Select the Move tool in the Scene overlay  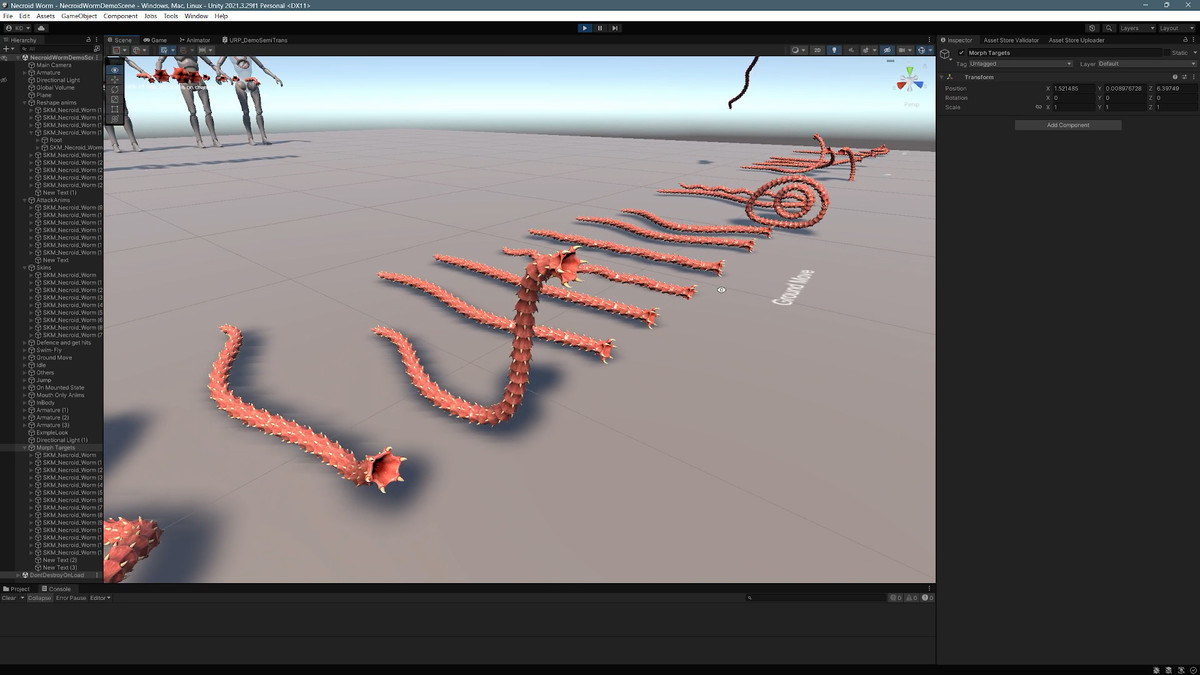(x=115, y=79)
